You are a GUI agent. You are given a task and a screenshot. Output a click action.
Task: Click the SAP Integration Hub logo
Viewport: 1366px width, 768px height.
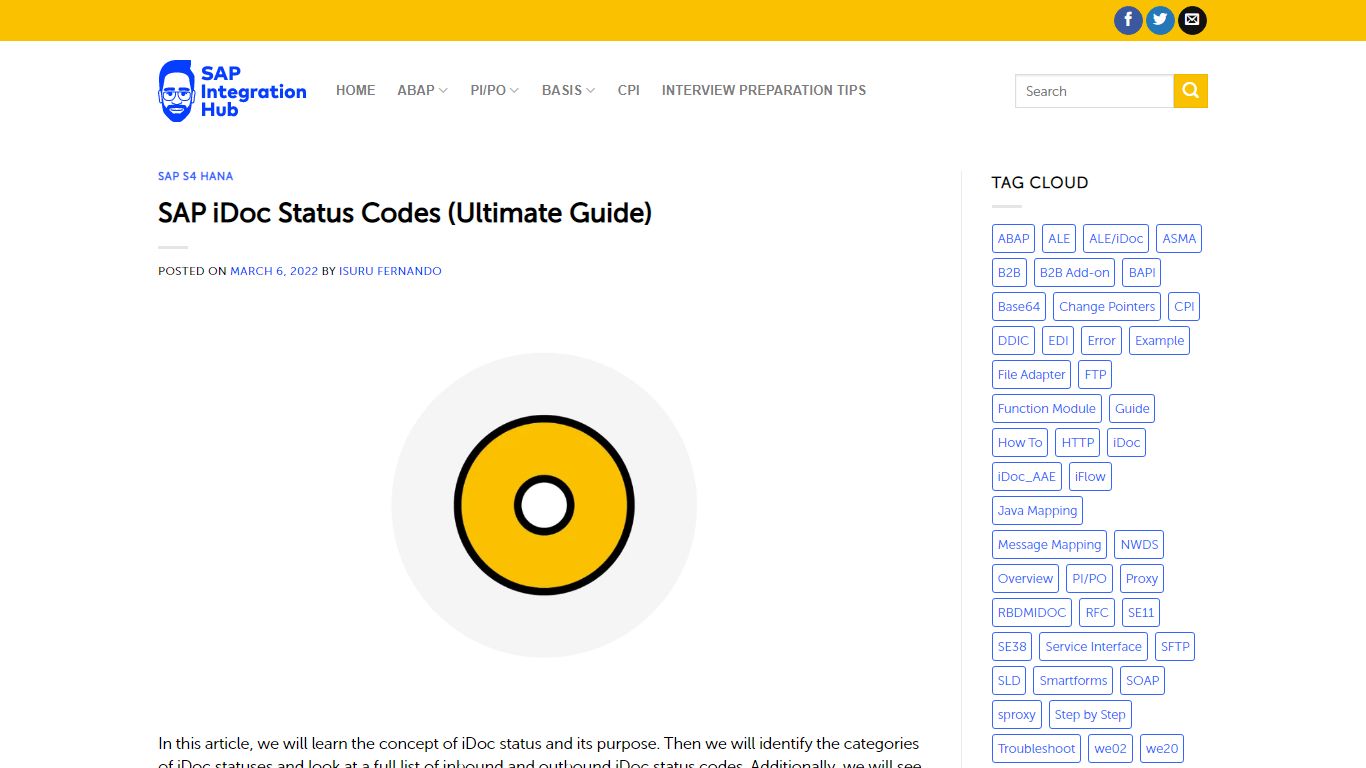[233, 91]
